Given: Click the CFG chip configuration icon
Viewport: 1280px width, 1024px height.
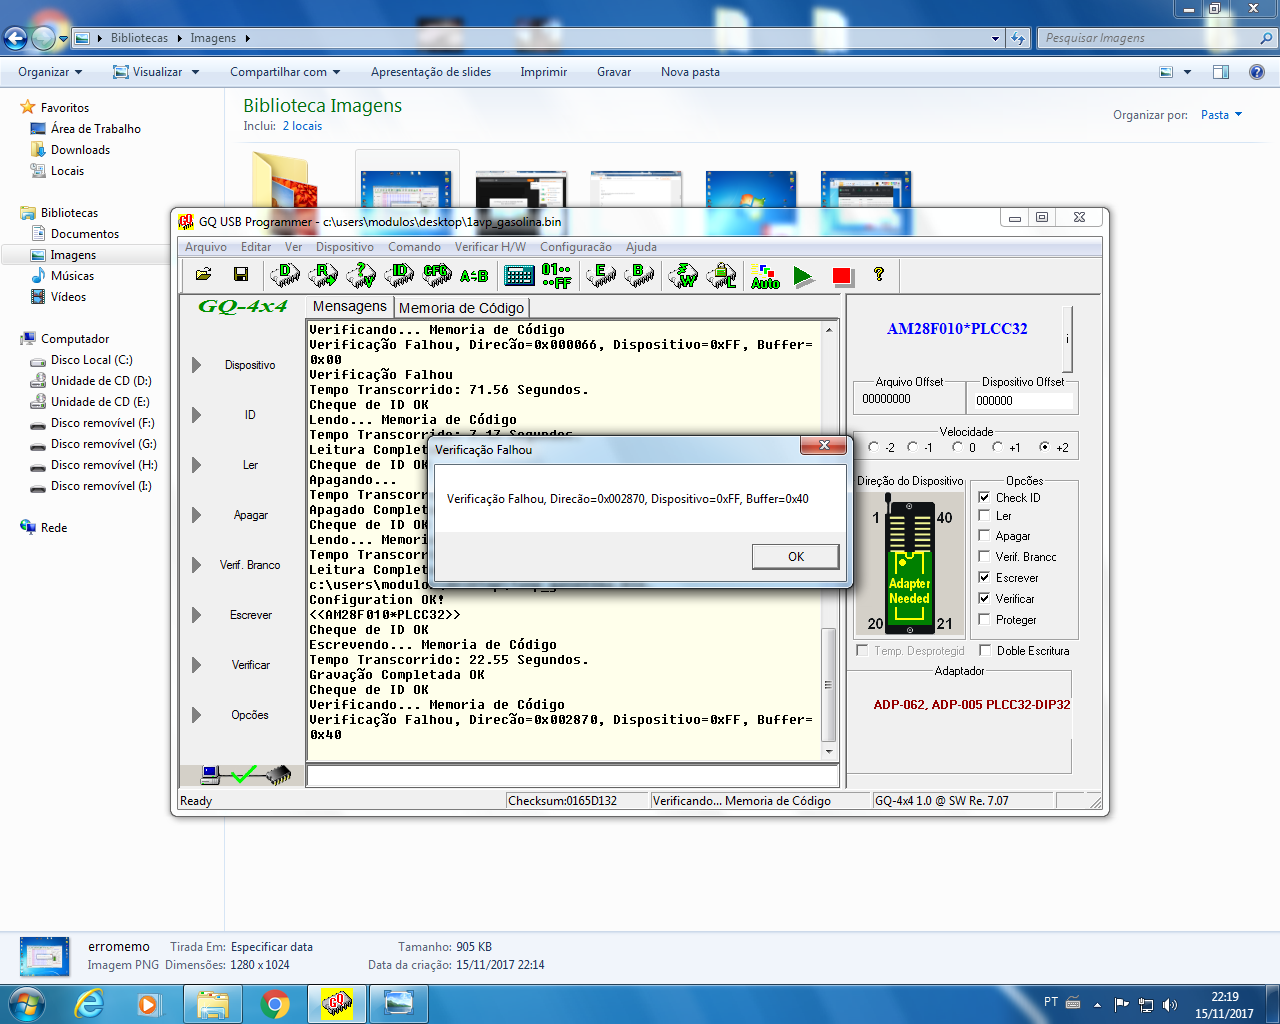Looking at the screenshot, I should pyautogui.click(x=436, y=274).
